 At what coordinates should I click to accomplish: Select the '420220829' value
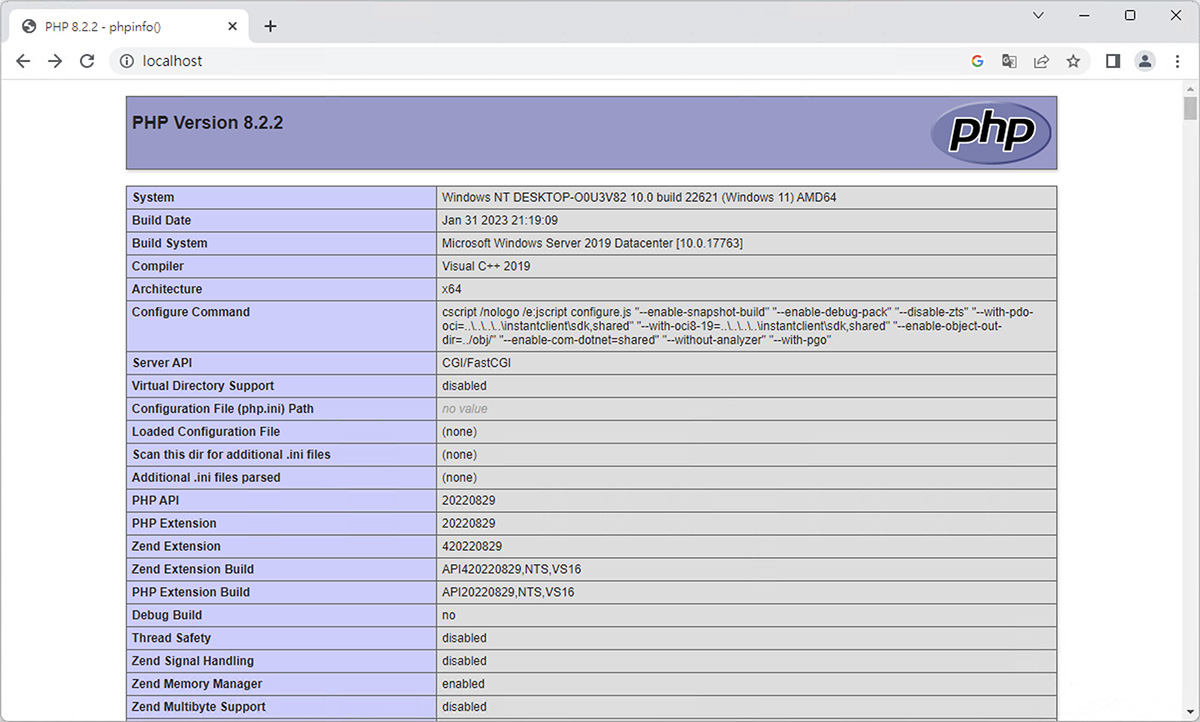472,547
